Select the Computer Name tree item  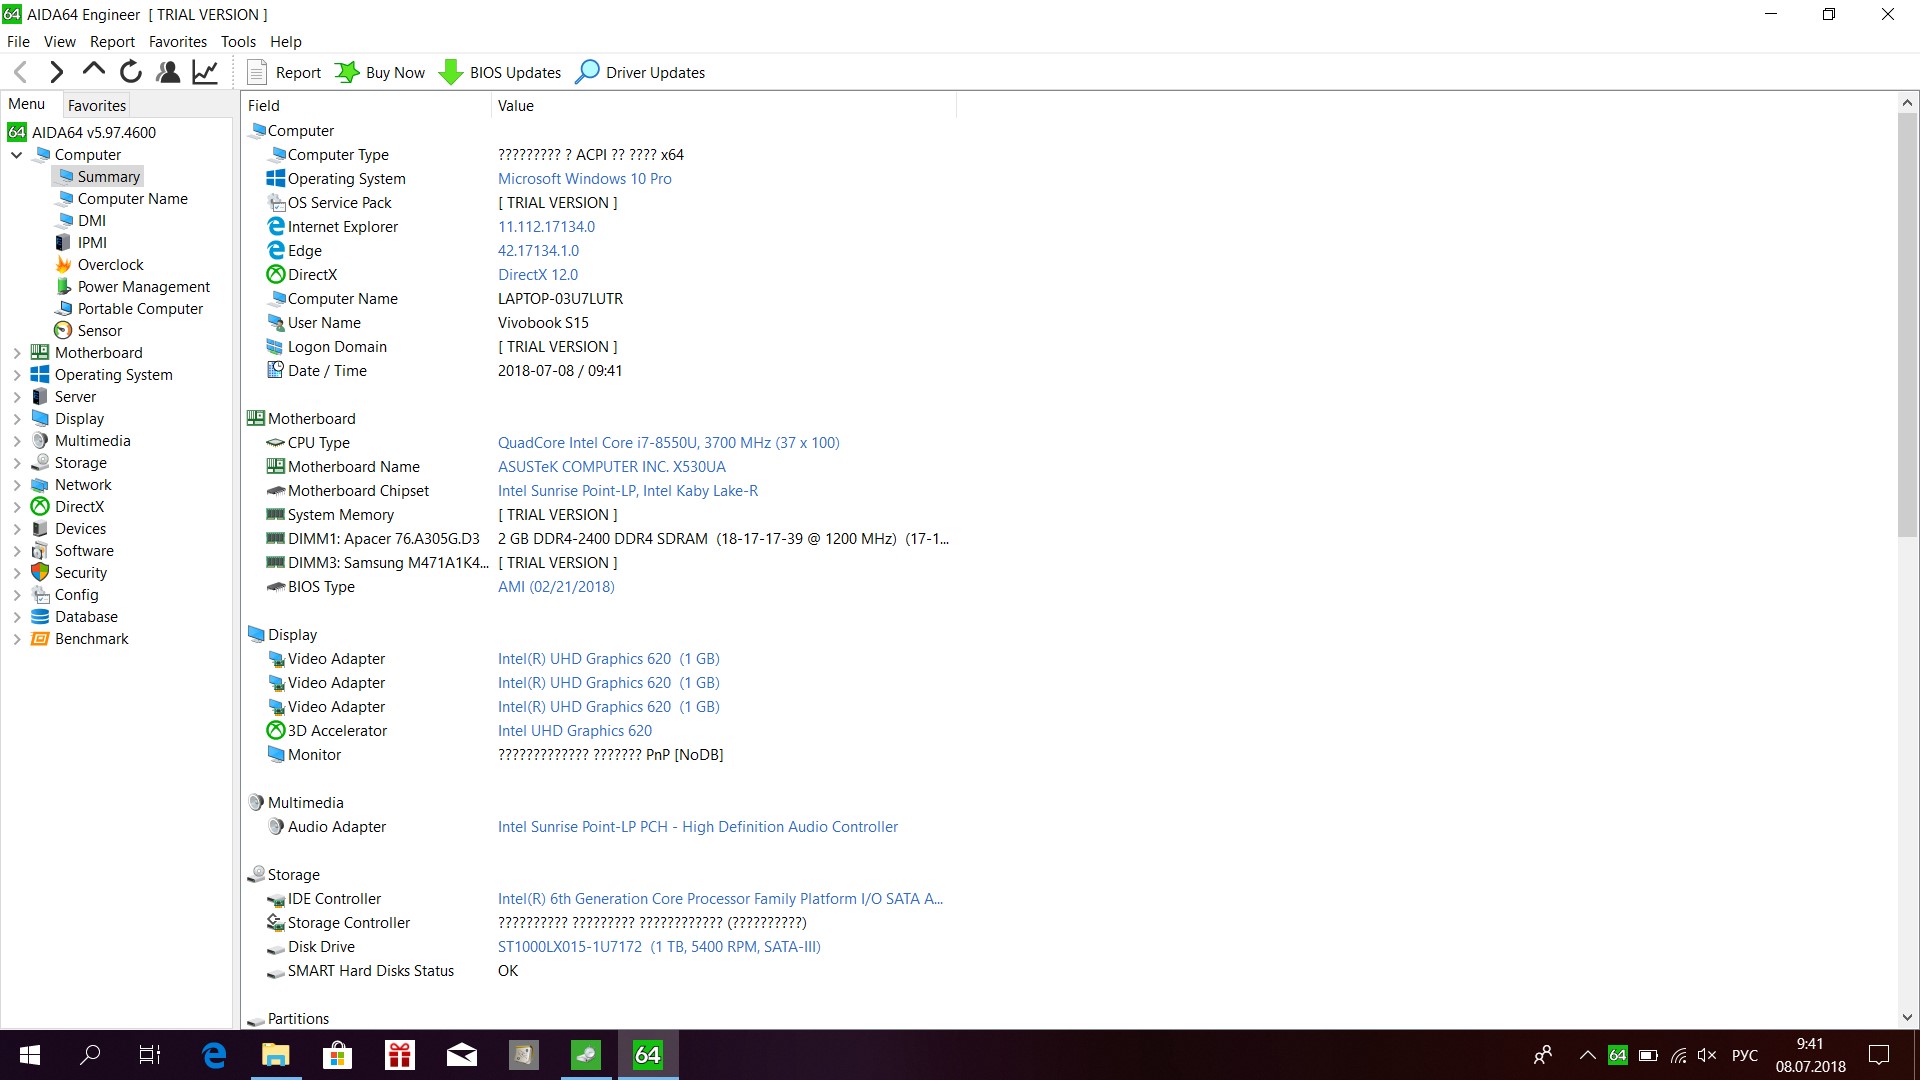click(132, 199)
